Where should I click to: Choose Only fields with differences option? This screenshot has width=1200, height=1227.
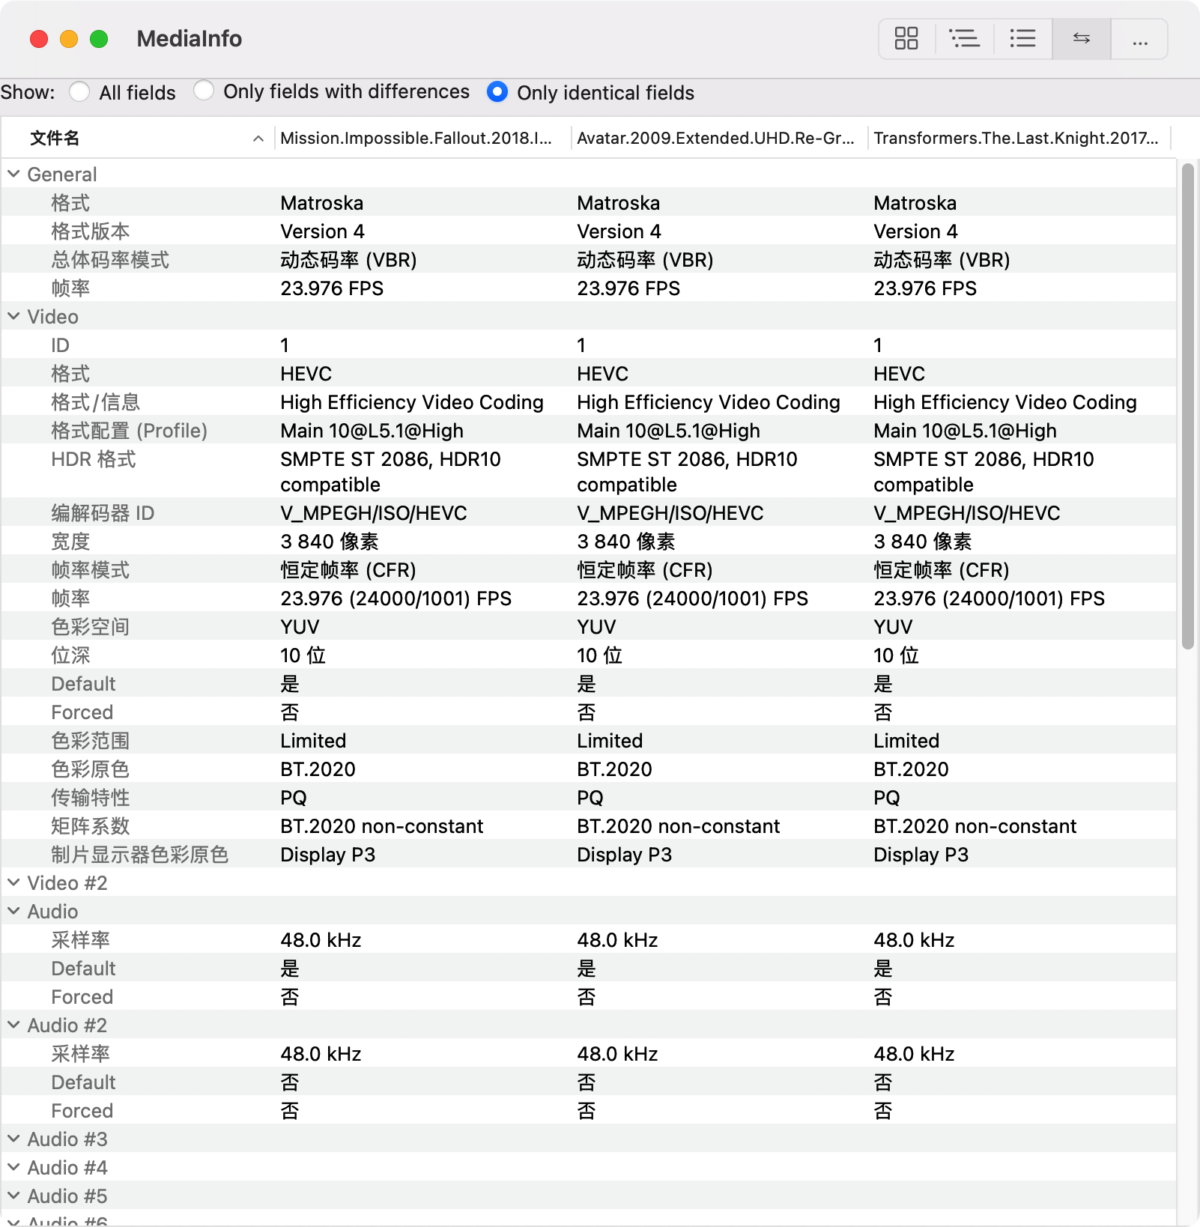click(x=204, y=91)
